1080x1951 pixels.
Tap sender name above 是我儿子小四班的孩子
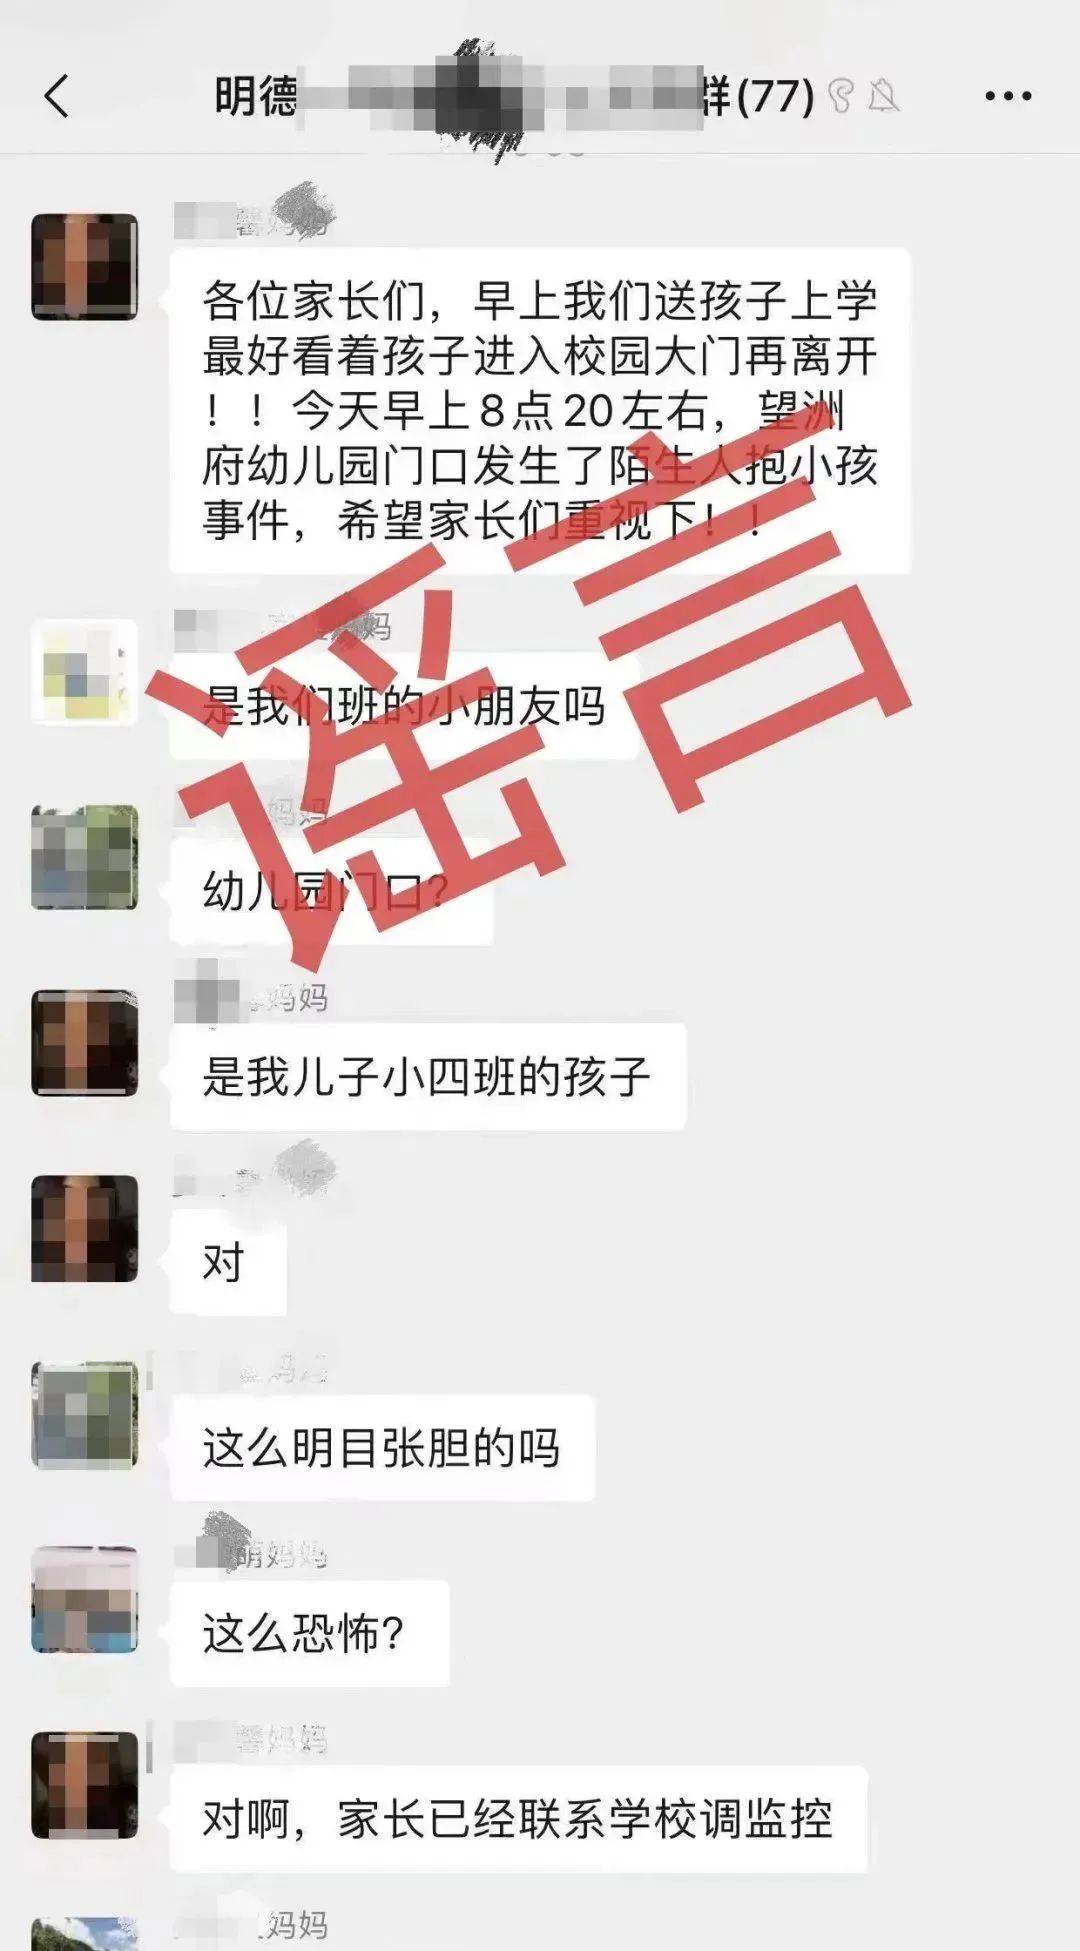(x=251, y=996)
